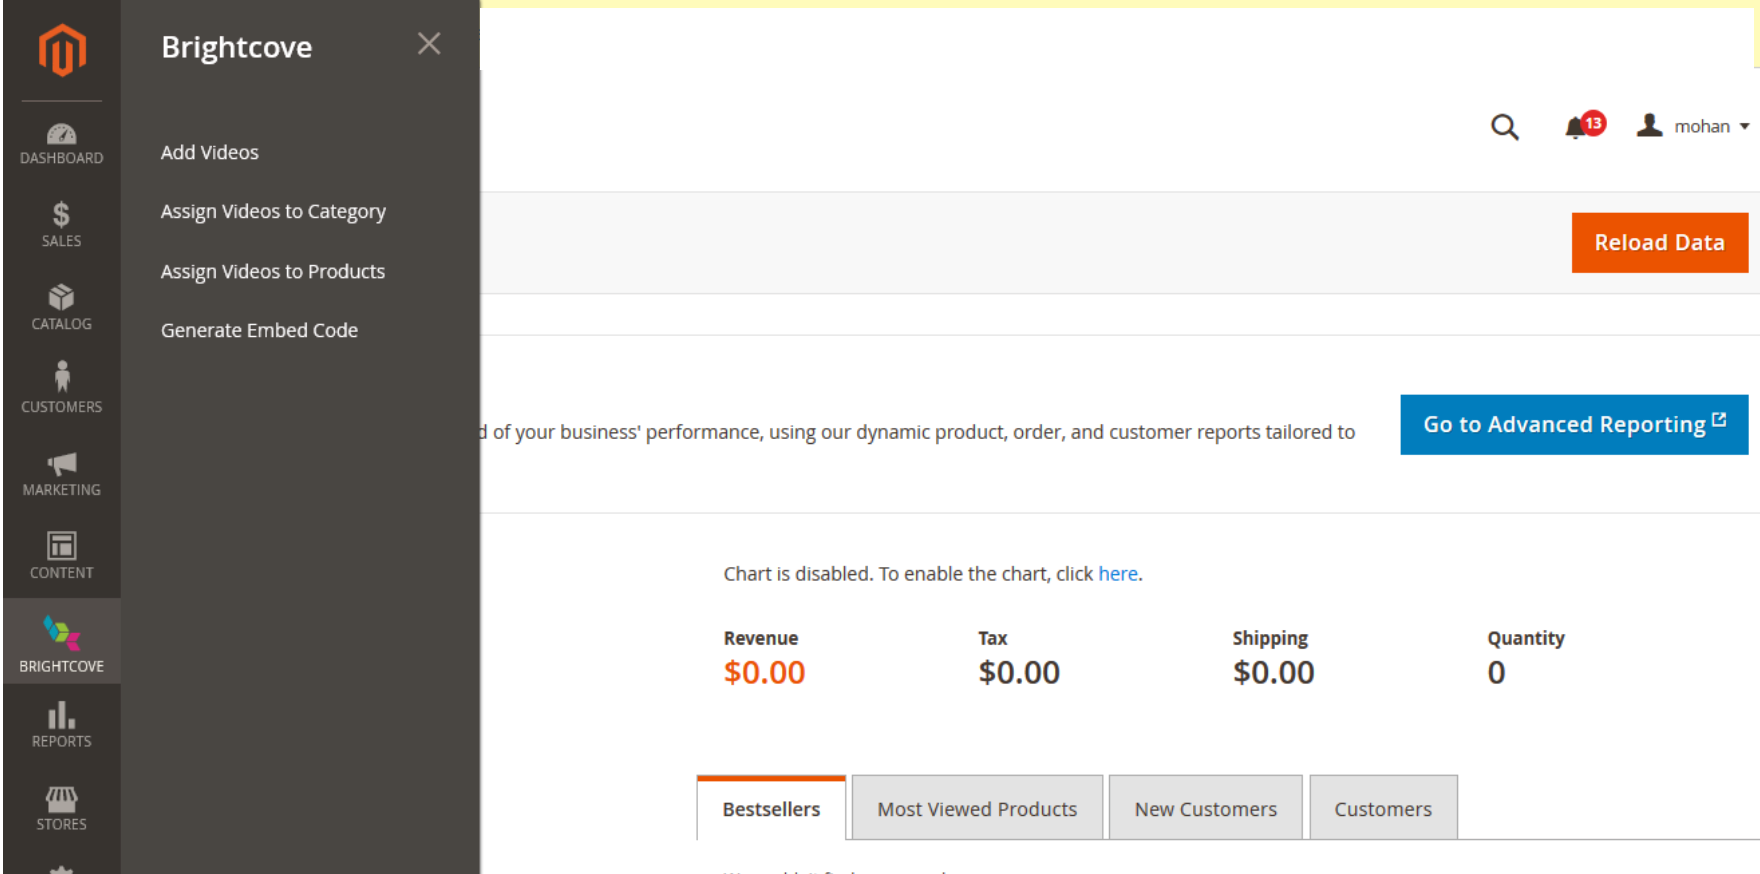Image resolution: width=1760 pixels, height=874 pixels.
Task: Click the search magnifier icon
Action: pos(1504,127)
